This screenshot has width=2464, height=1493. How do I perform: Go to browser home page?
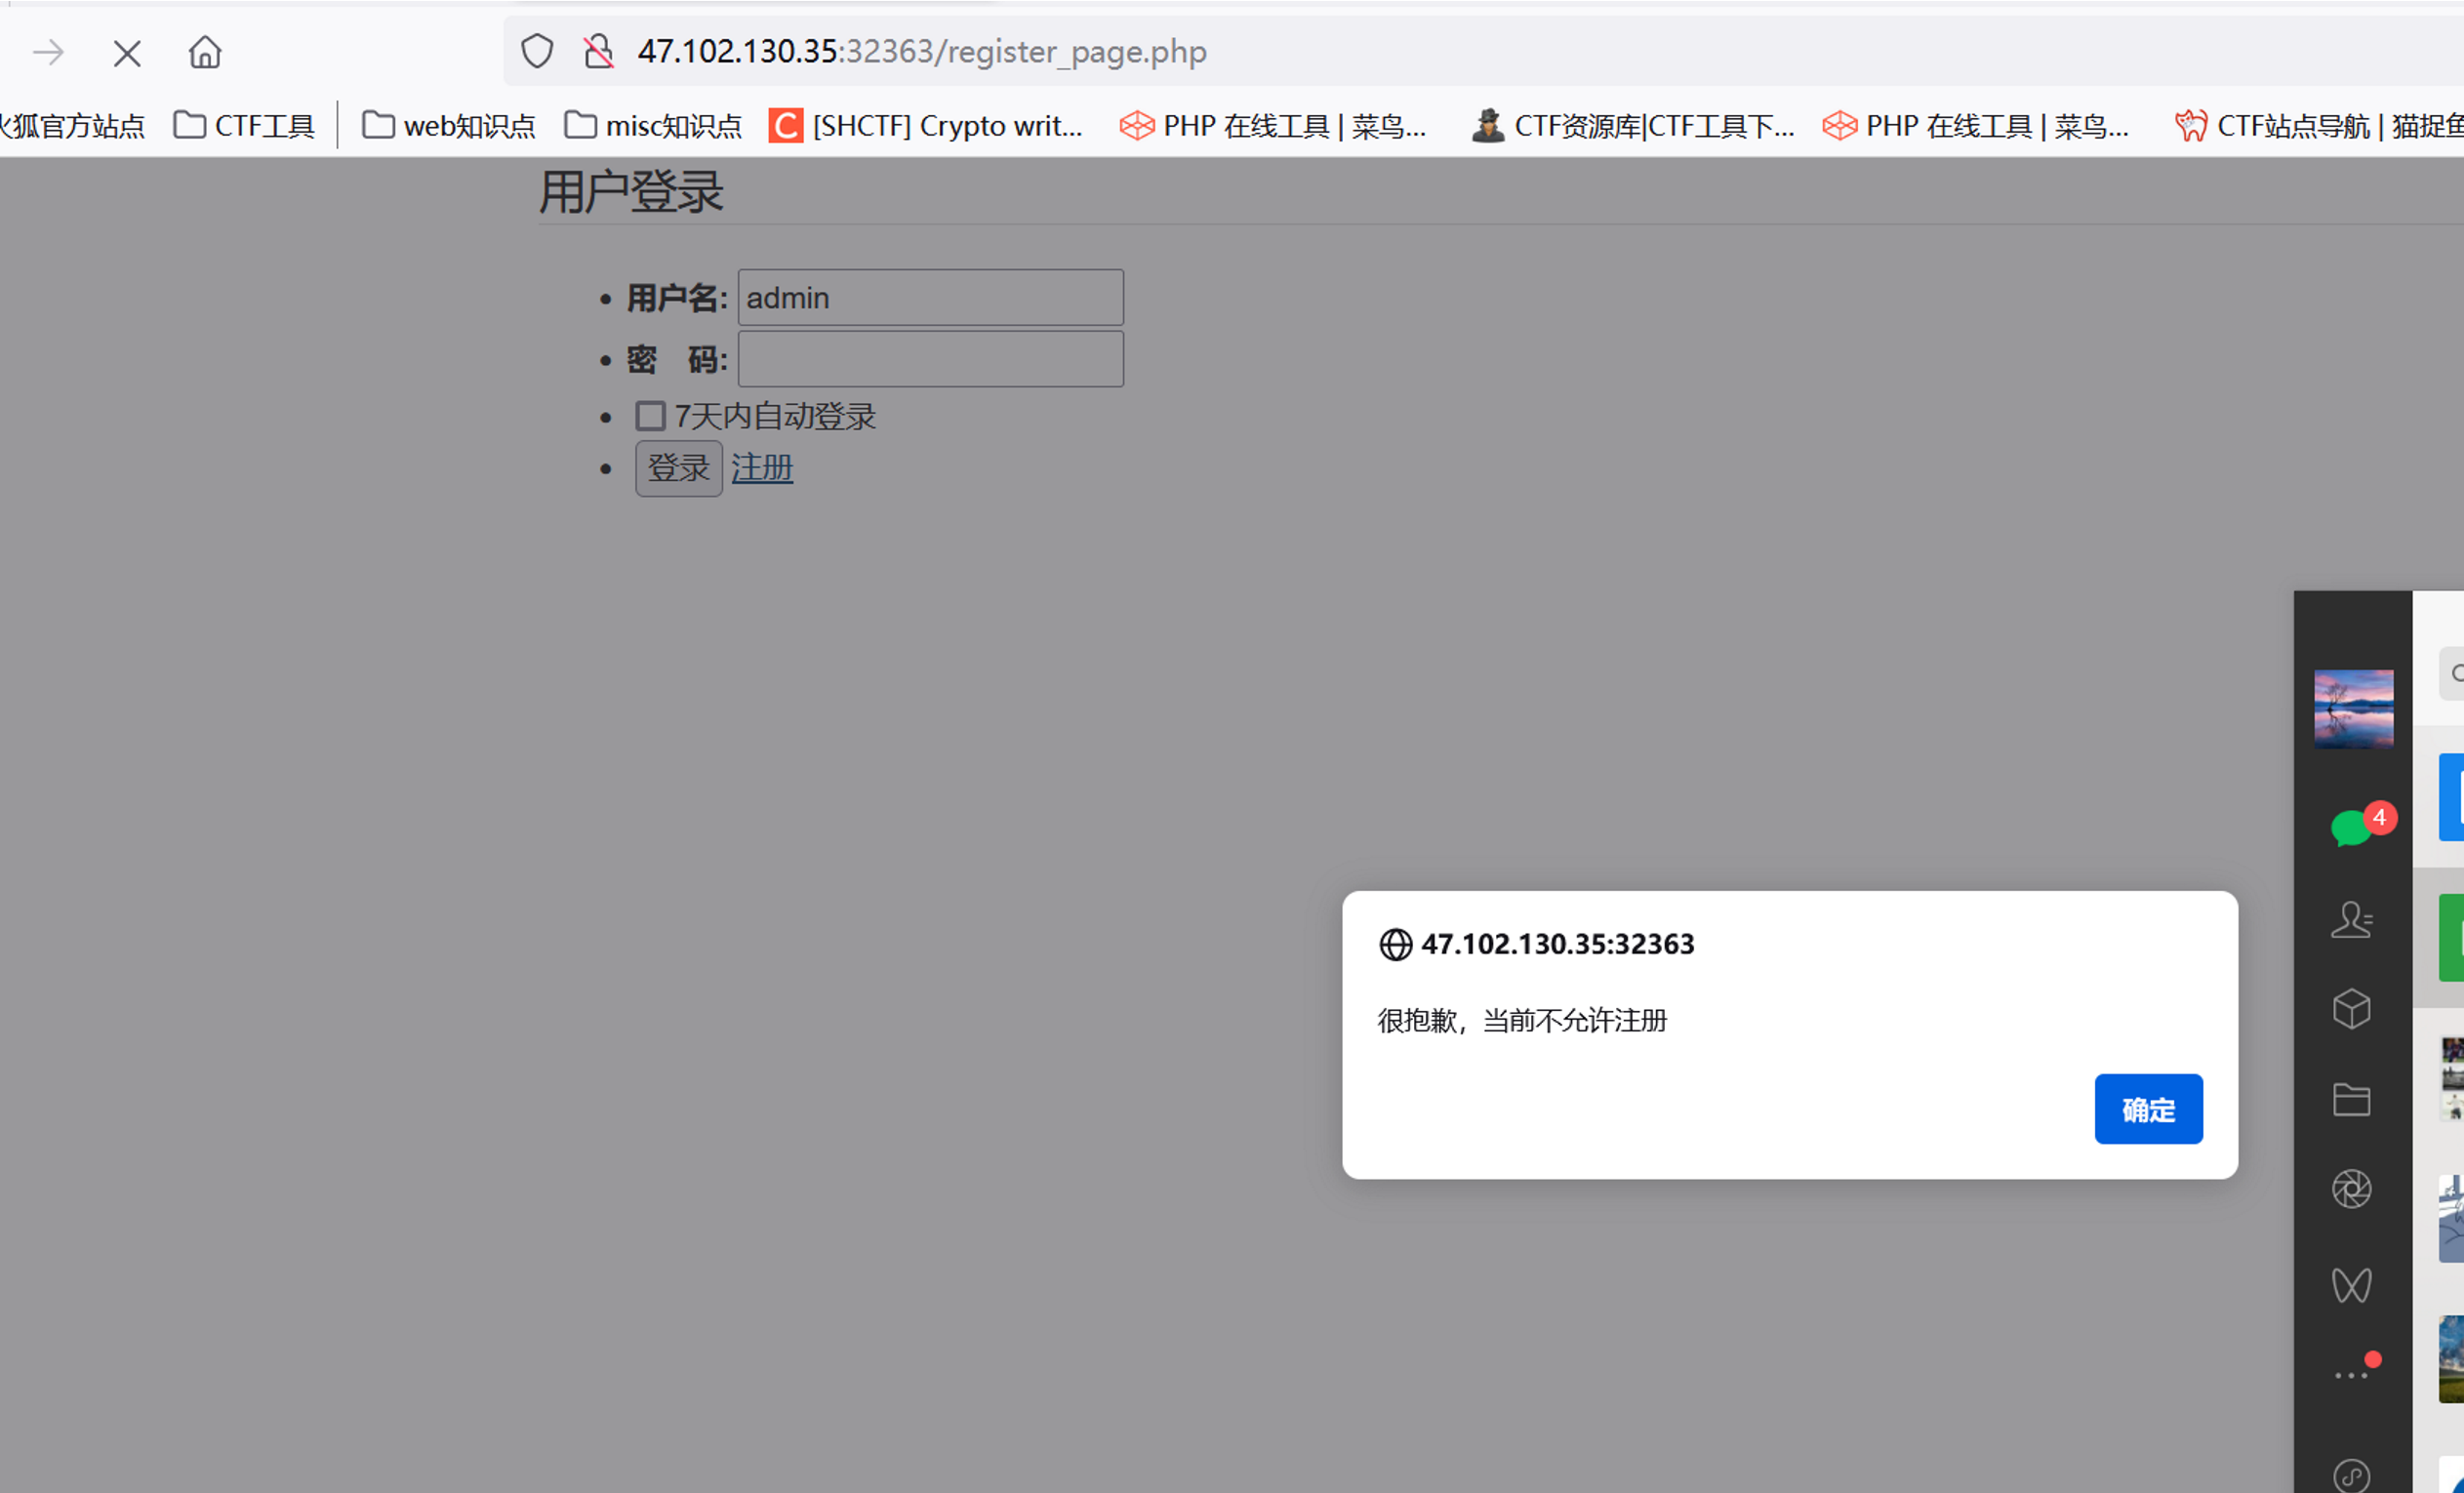[x=205, y=52]
